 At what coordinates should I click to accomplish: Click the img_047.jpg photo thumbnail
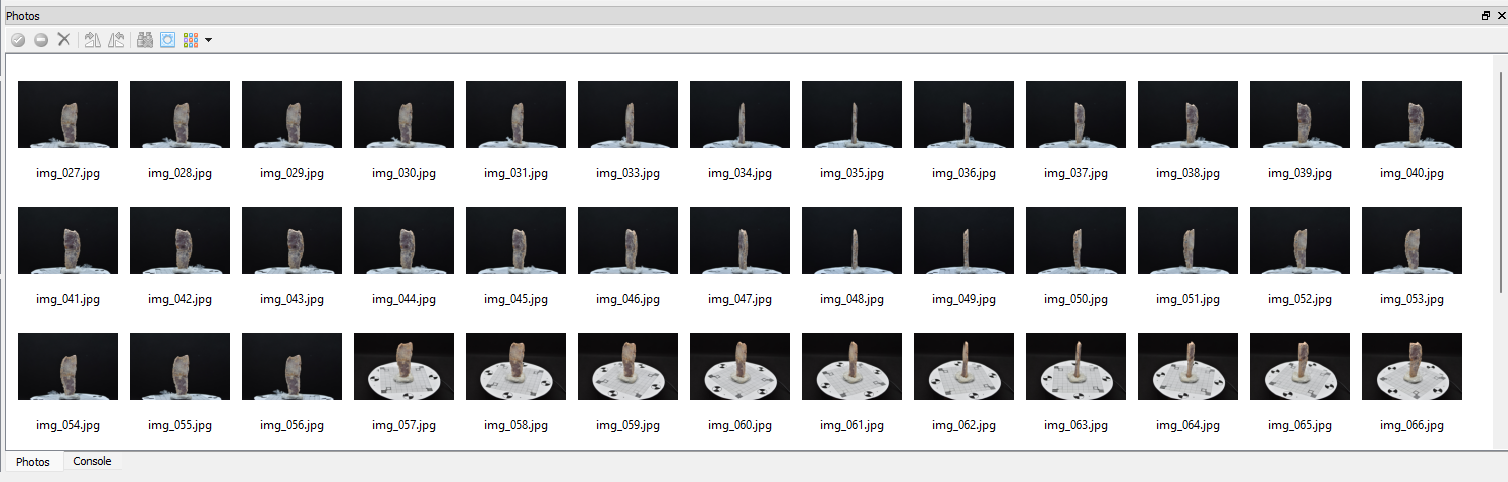pos(740,241)
